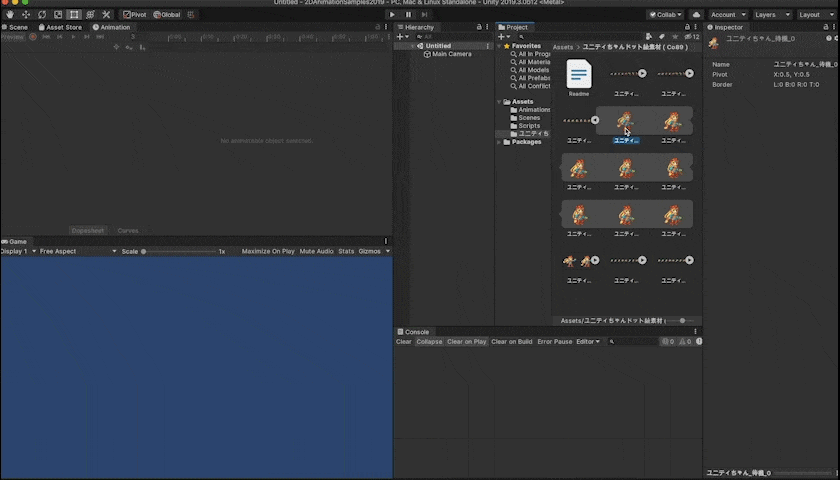Screen dimensions: 840x480
Task: Open the Free Aspect dropdown
Action: (x=78, y=251)
